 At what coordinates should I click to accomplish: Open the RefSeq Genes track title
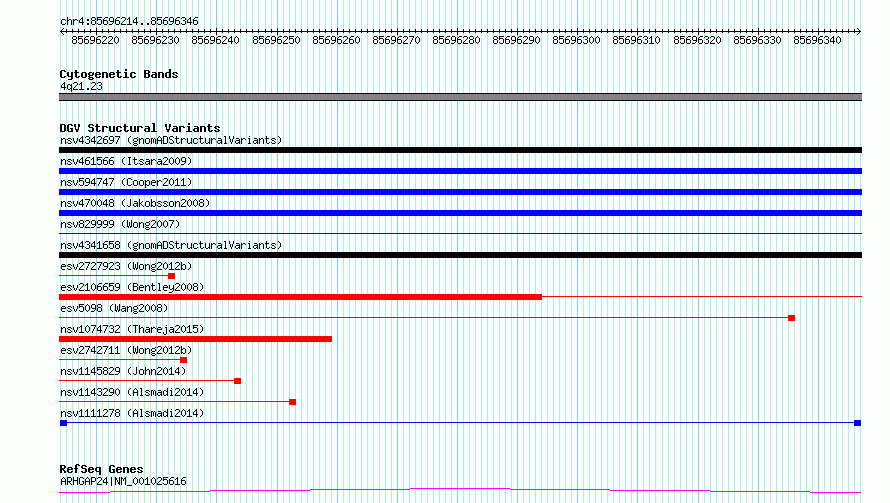click(102, 470)
